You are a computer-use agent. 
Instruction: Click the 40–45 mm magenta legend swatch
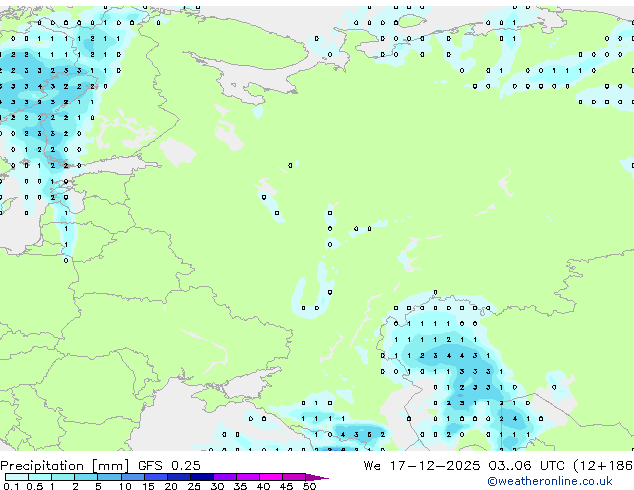pos(271,477)
